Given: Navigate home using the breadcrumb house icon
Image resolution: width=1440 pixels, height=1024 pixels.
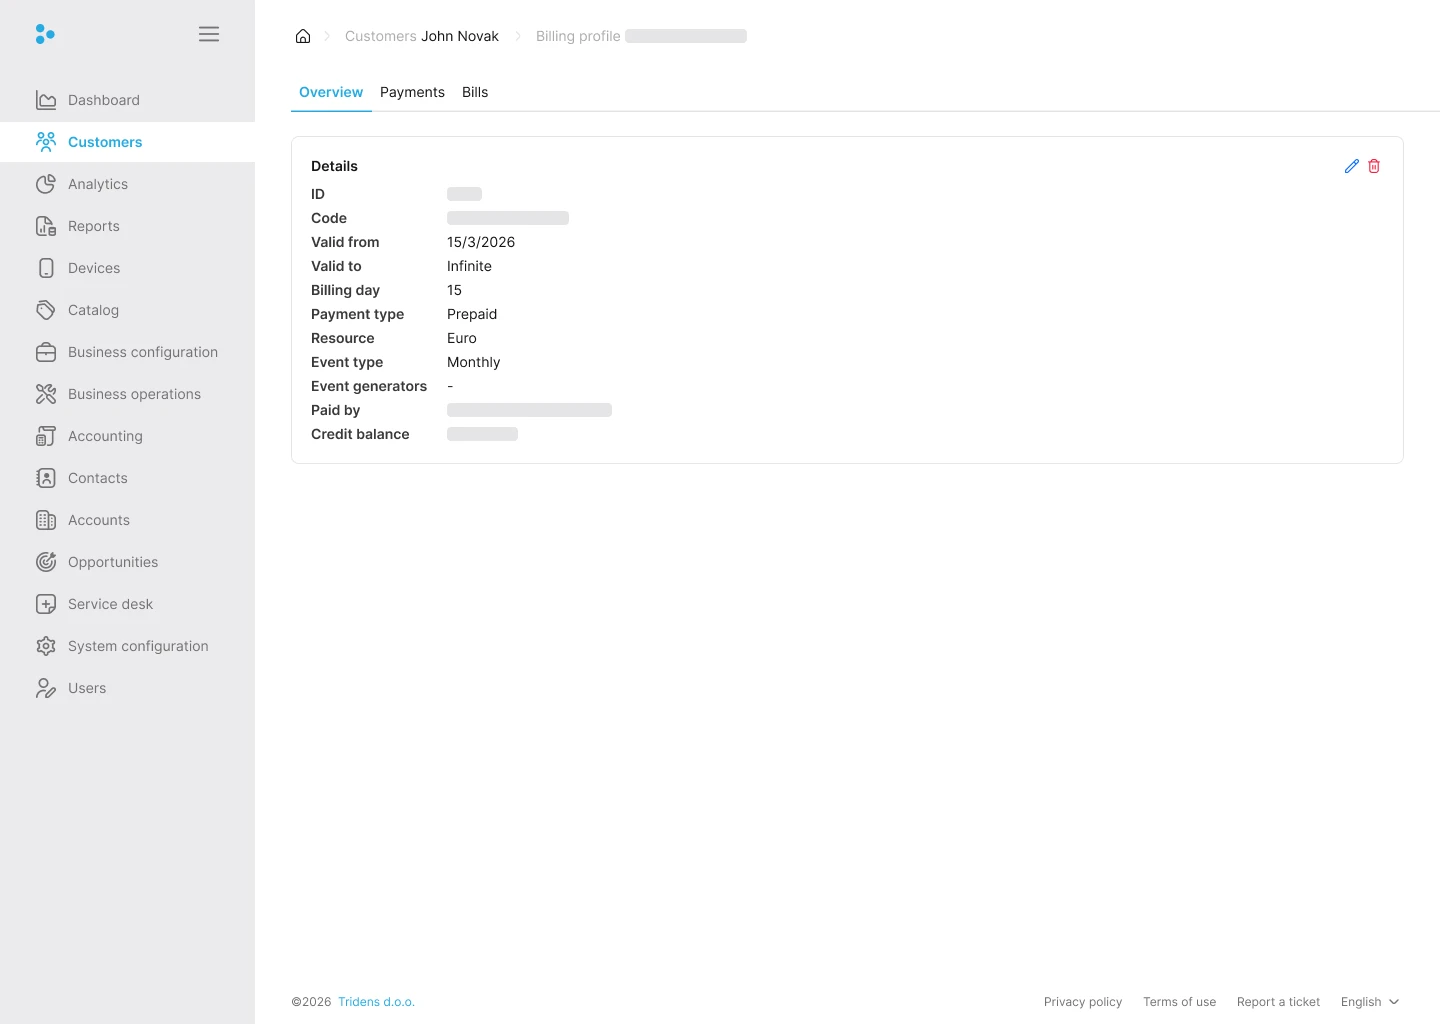Looking at the screenshot, I should click(303, 36).
